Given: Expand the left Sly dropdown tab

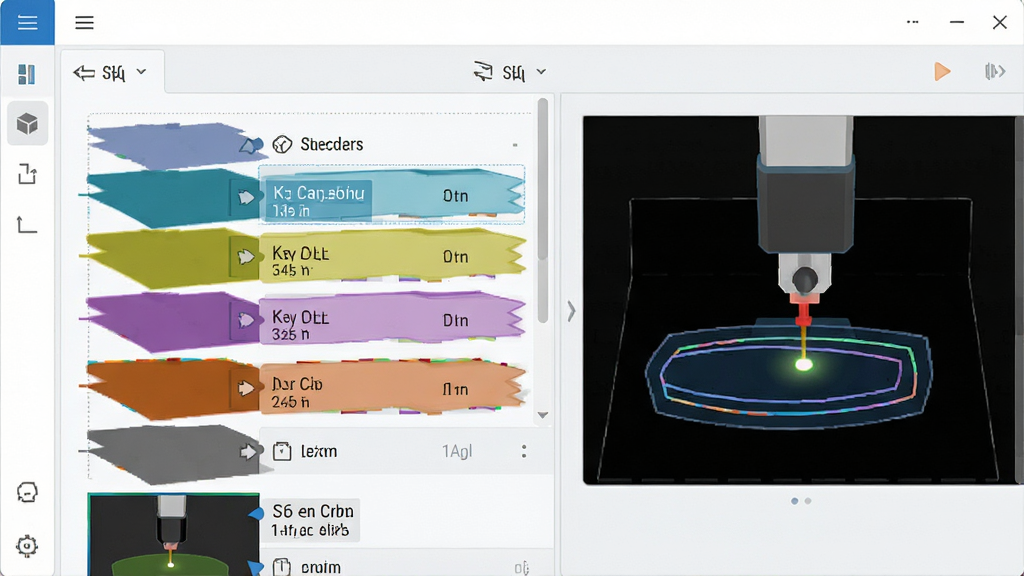Looking at the screenshot, I should 111,72.
